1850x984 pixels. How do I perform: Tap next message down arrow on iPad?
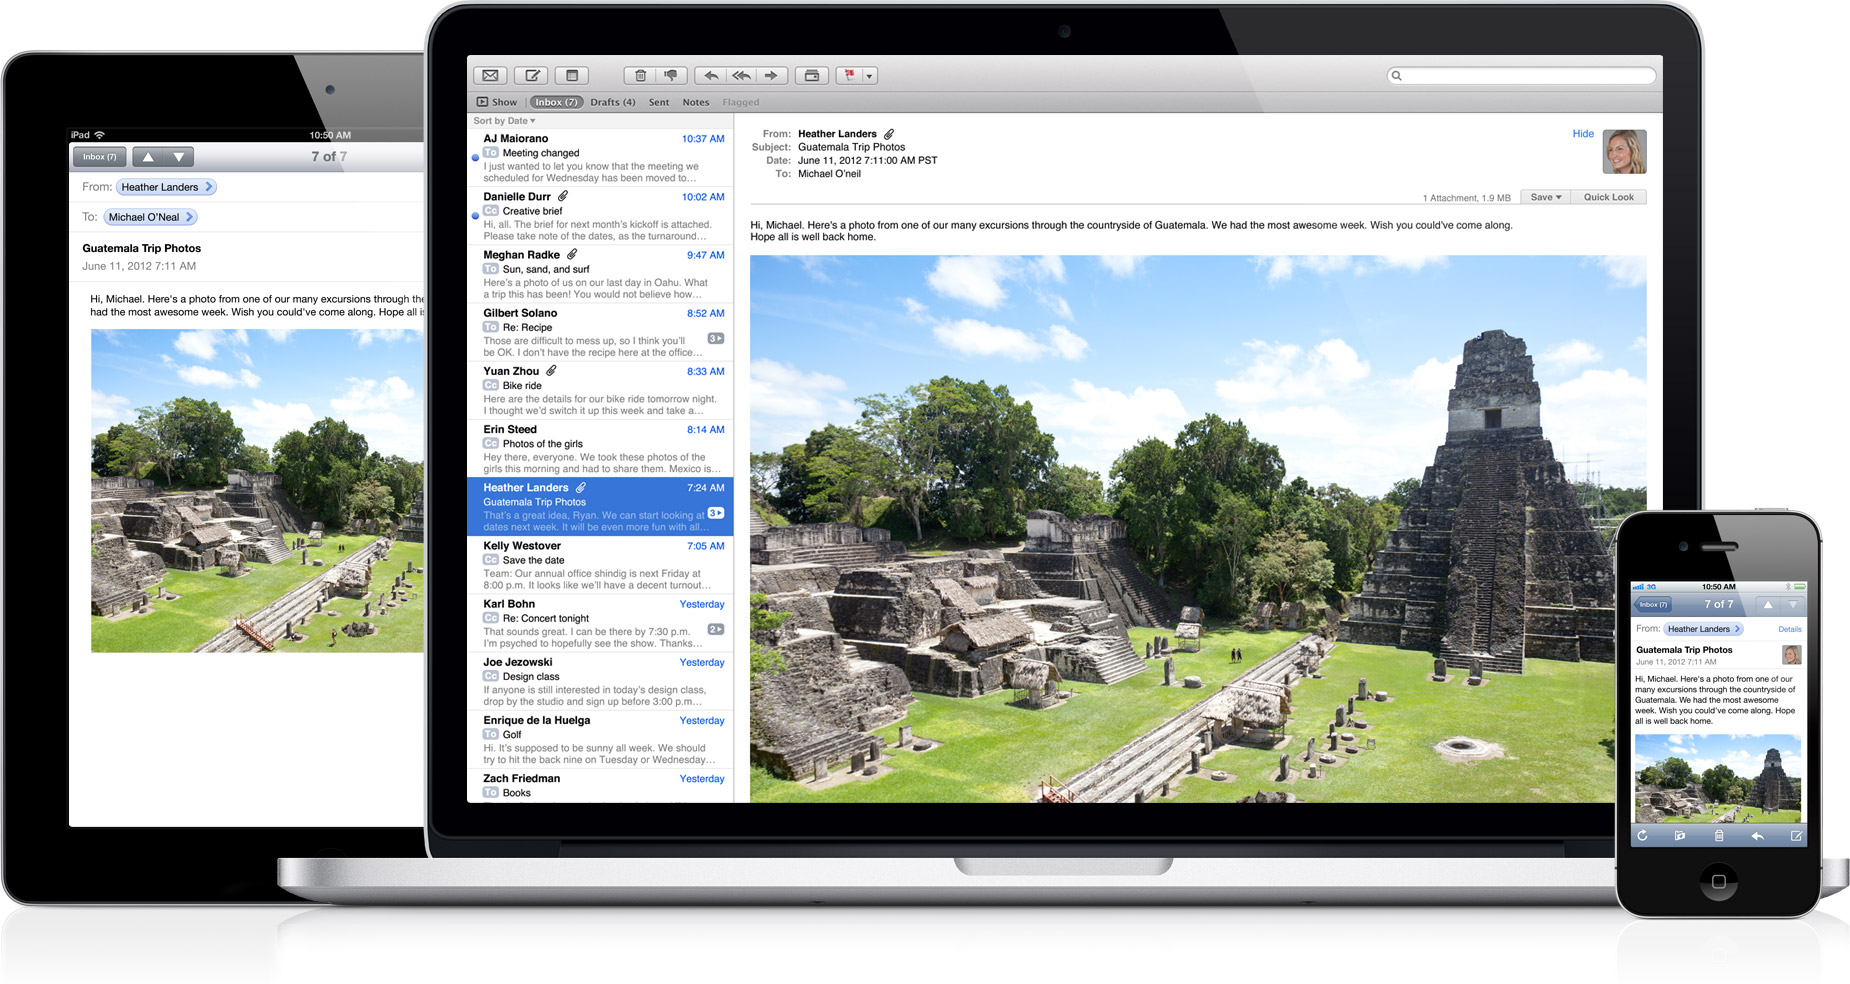(x=178, y=157)
